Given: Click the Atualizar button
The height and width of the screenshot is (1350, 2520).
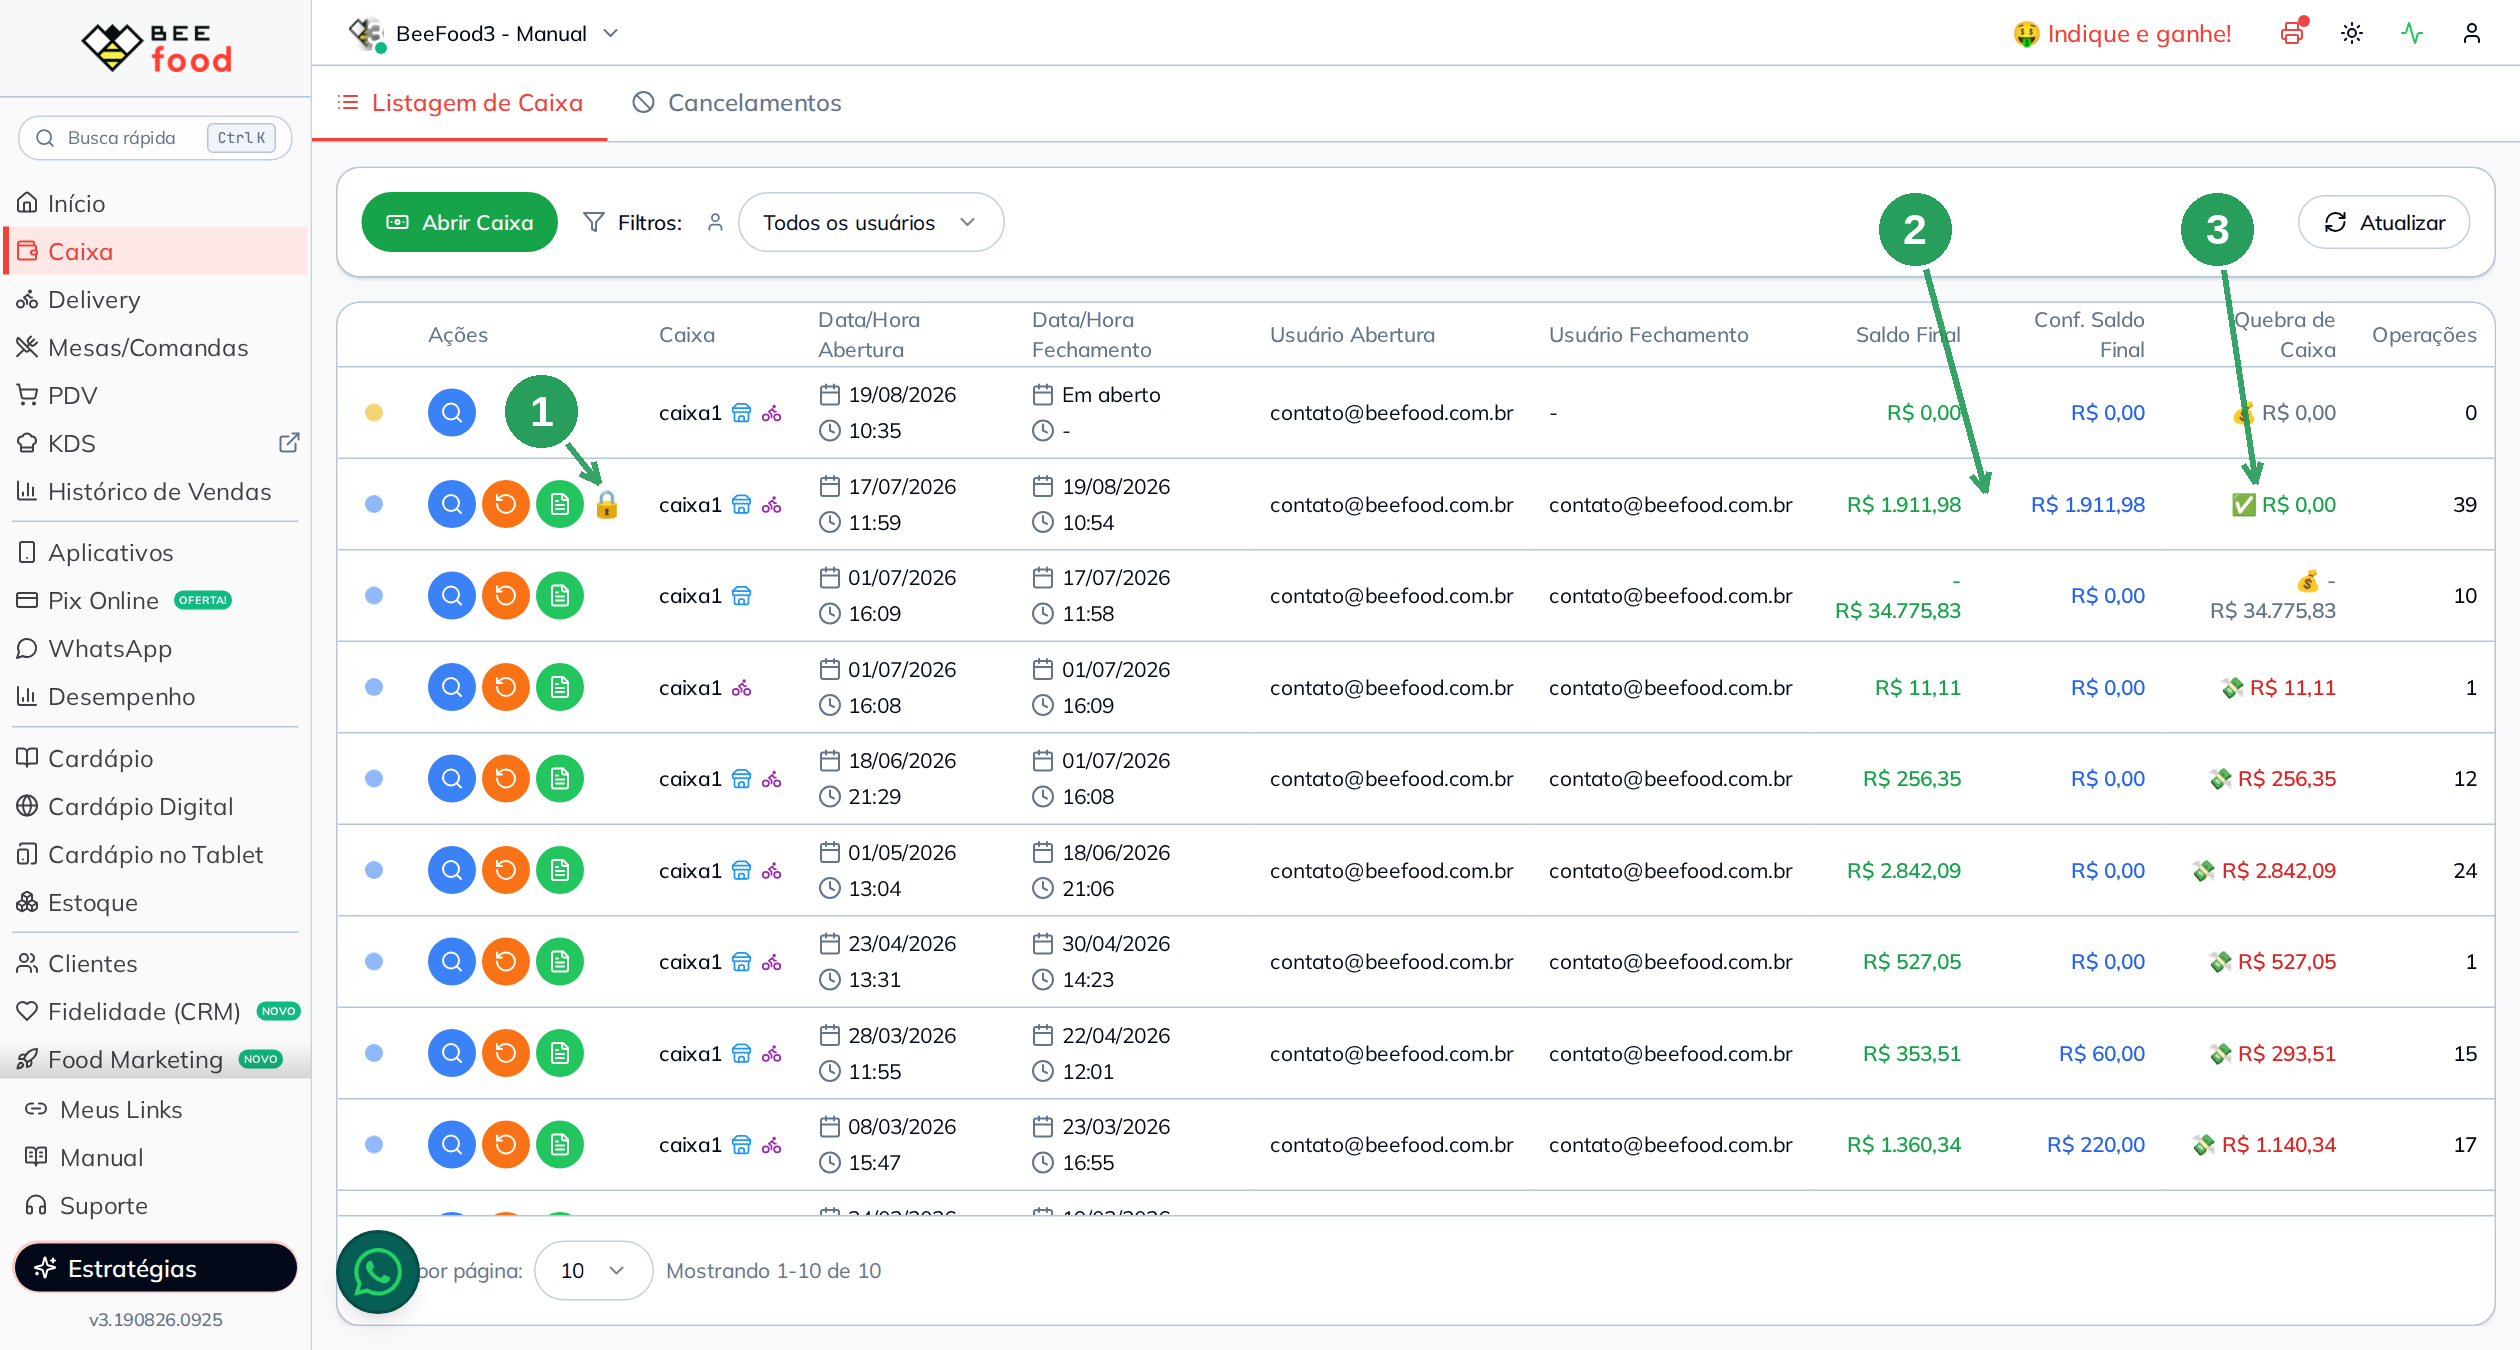Looking at the screenshot, I should 2384,222.
